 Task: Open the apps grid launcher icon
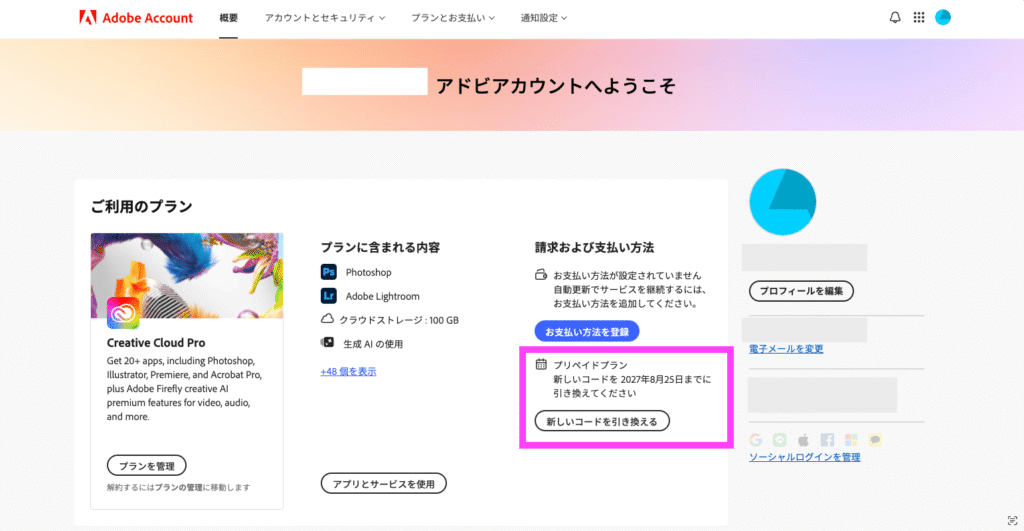pyautogui.click(x=919, y=18)
